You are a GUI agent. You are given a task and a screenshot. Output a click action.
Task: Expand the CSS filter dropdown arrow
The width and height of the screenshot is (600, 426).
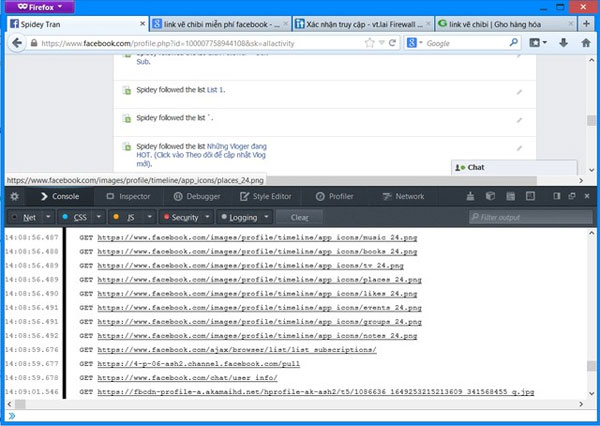point(99,217)
